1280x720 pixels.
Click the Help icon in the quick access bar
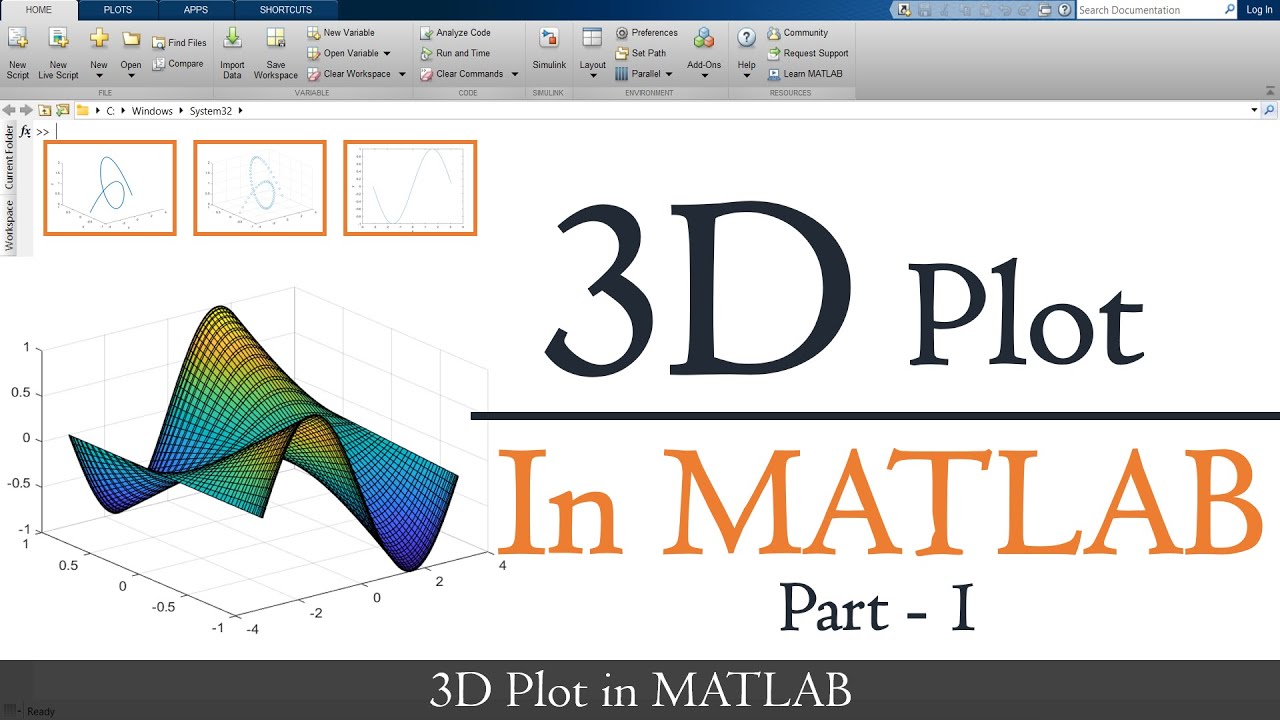[x=1064, y=10]
